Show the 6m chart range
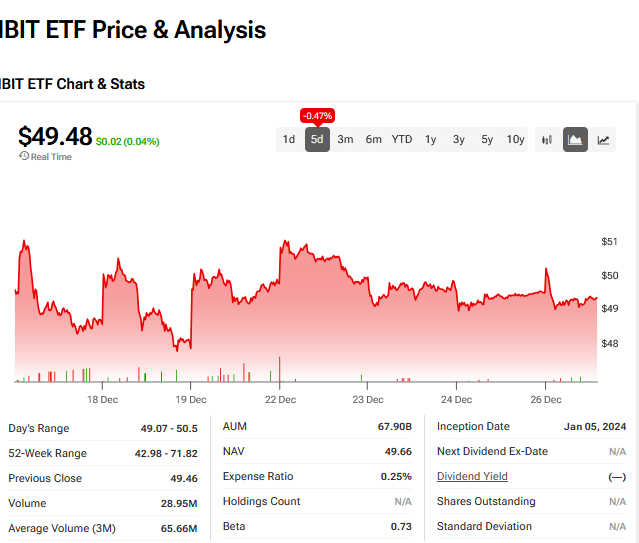This screenshot has height=543, width=639. click(373, 140)
